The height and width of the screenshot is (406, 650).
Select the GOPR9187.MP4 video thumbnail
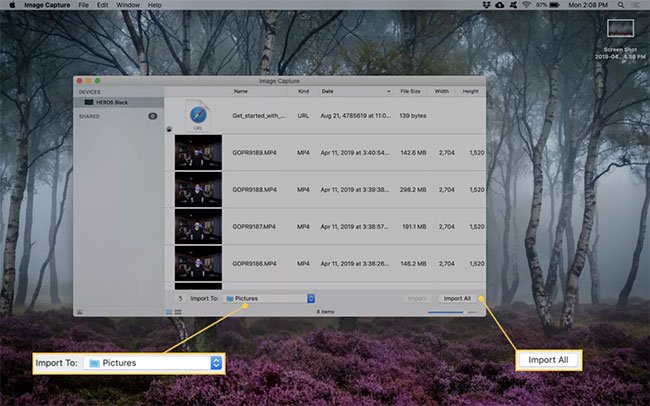click(198, 226)
